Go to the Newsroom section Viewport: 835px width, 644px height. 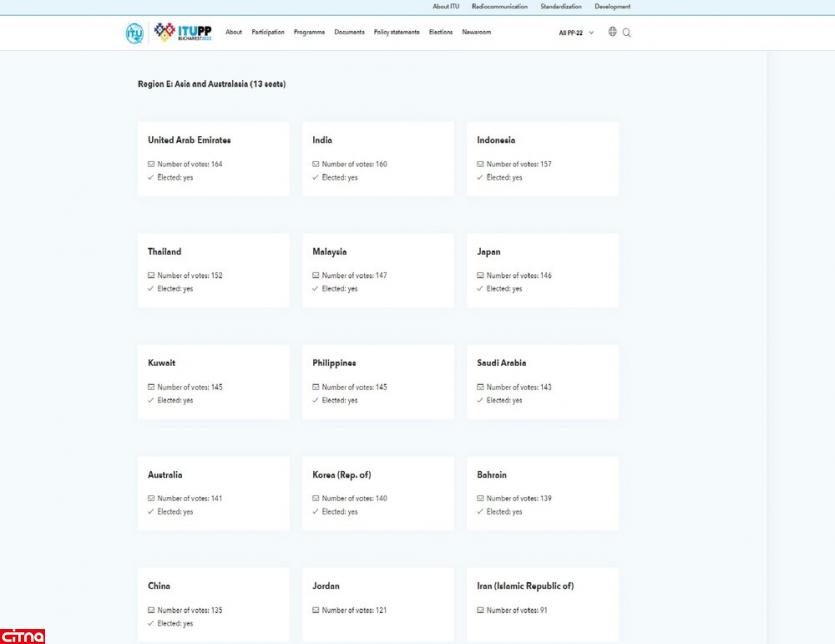coord(476,32)
